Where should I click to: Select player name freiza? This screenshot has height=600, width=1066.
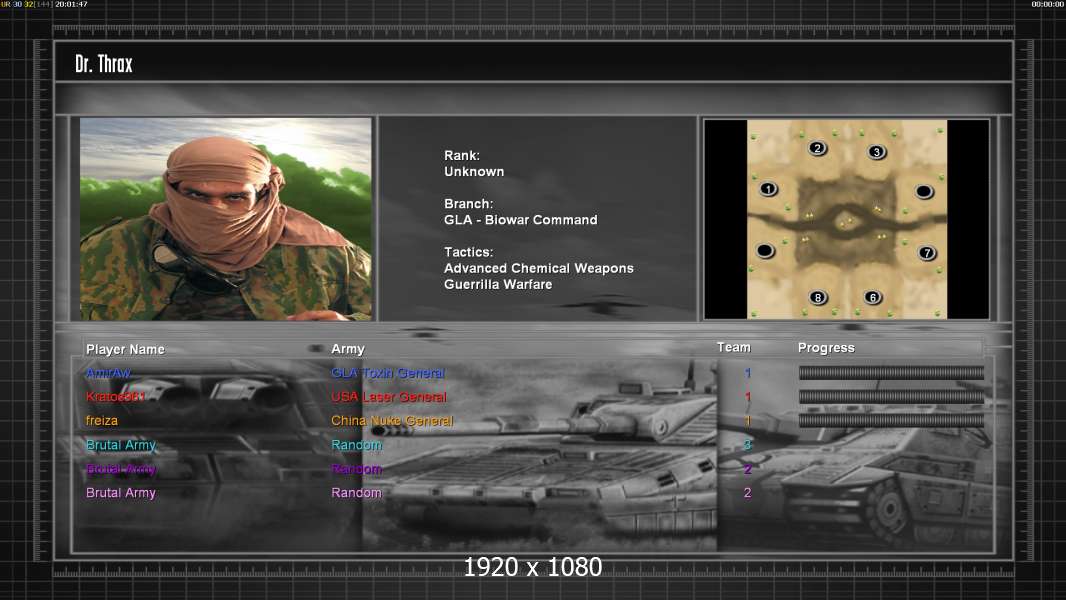102,421
